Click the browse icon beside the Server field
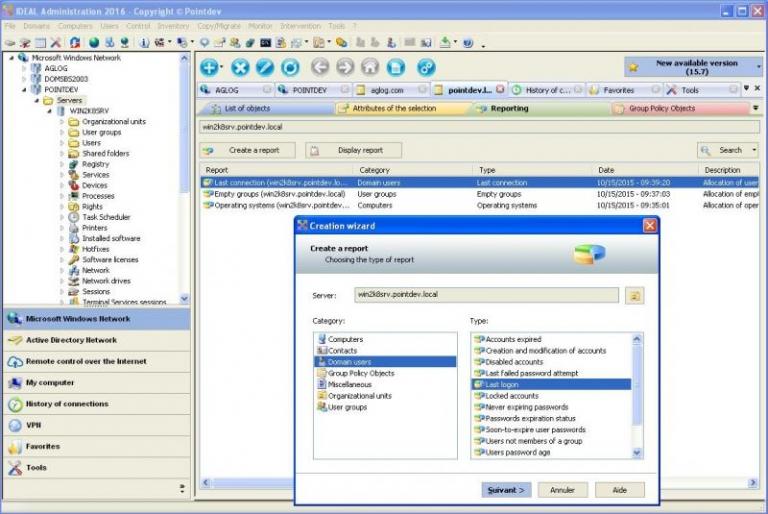Viewport: 768px width, 514px height. (634, 296)
